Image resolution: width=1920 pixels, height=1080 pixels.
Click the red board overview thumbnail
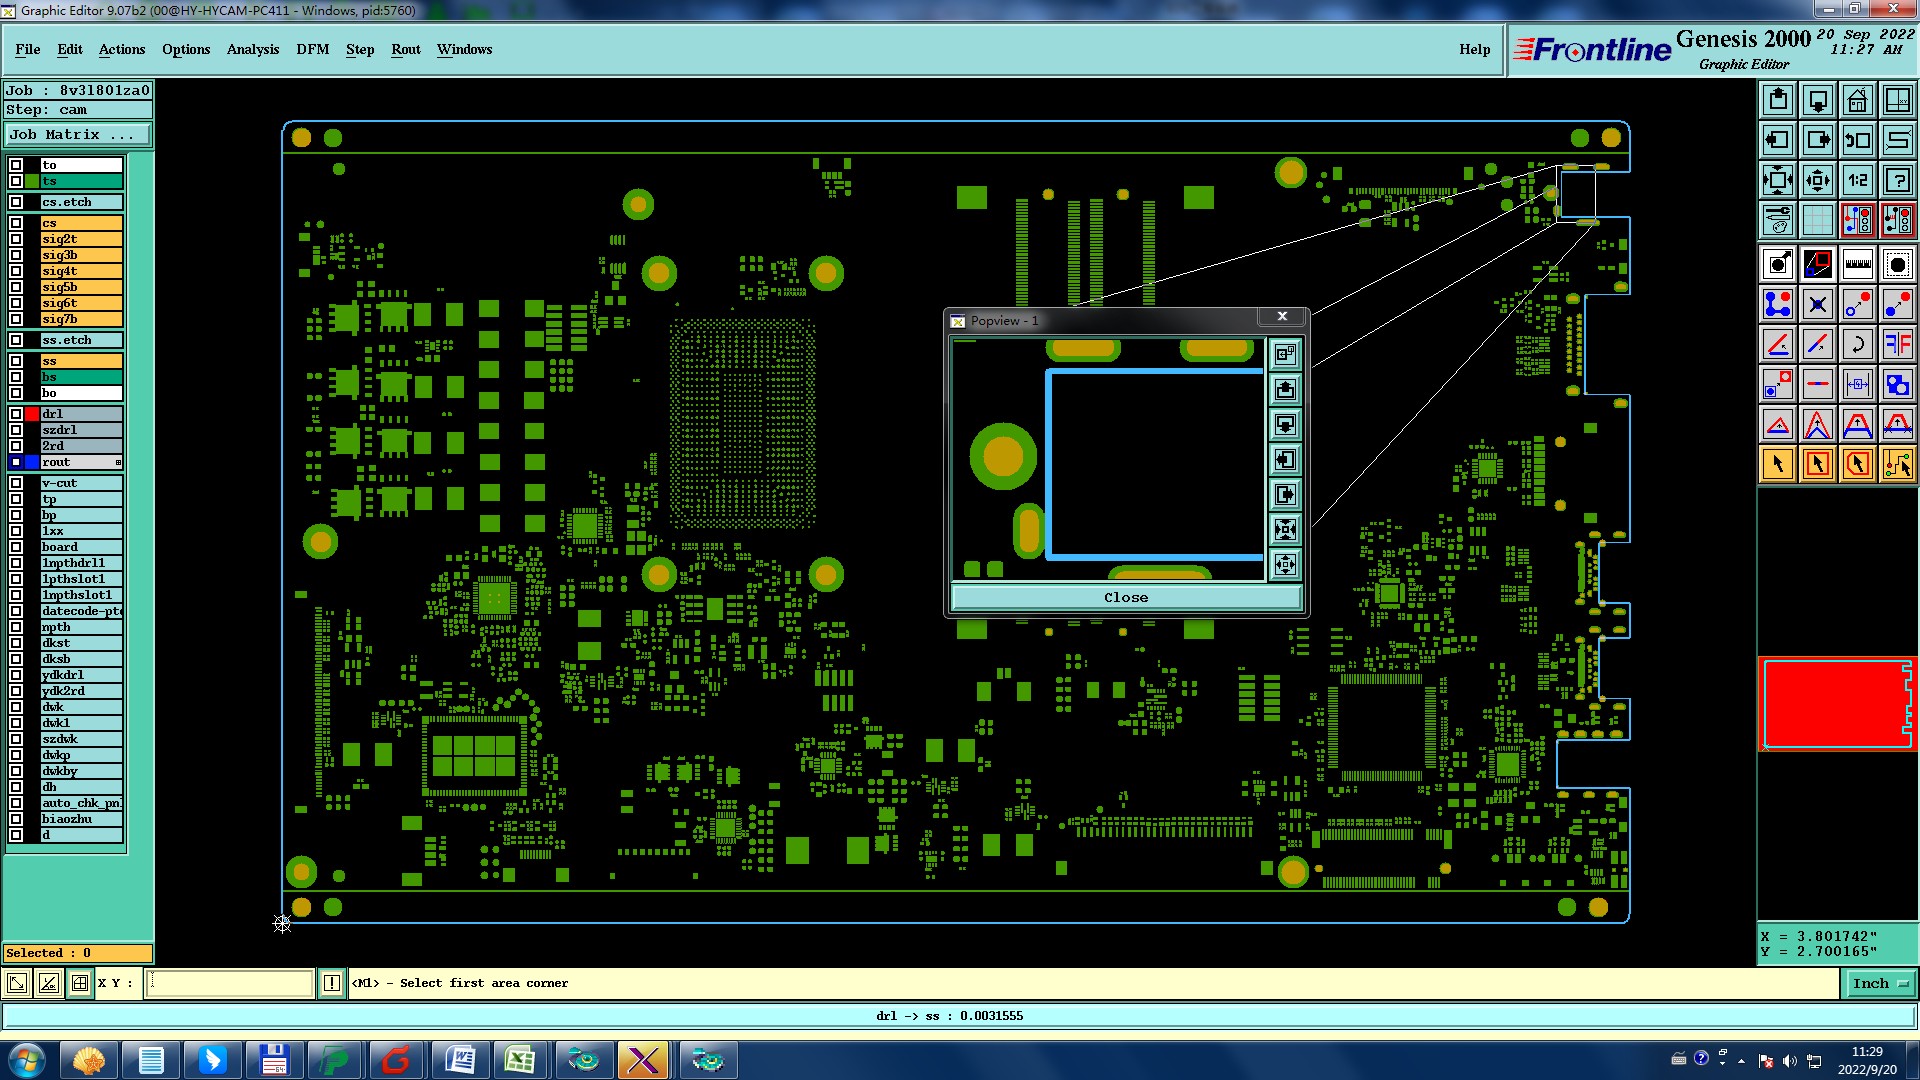click(x=1836, y=704)
